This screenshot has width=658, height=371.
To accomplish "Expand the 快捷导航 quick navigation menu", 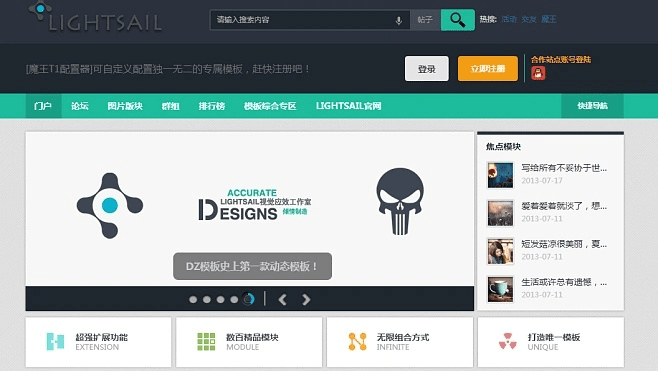I will pos(592,106).
